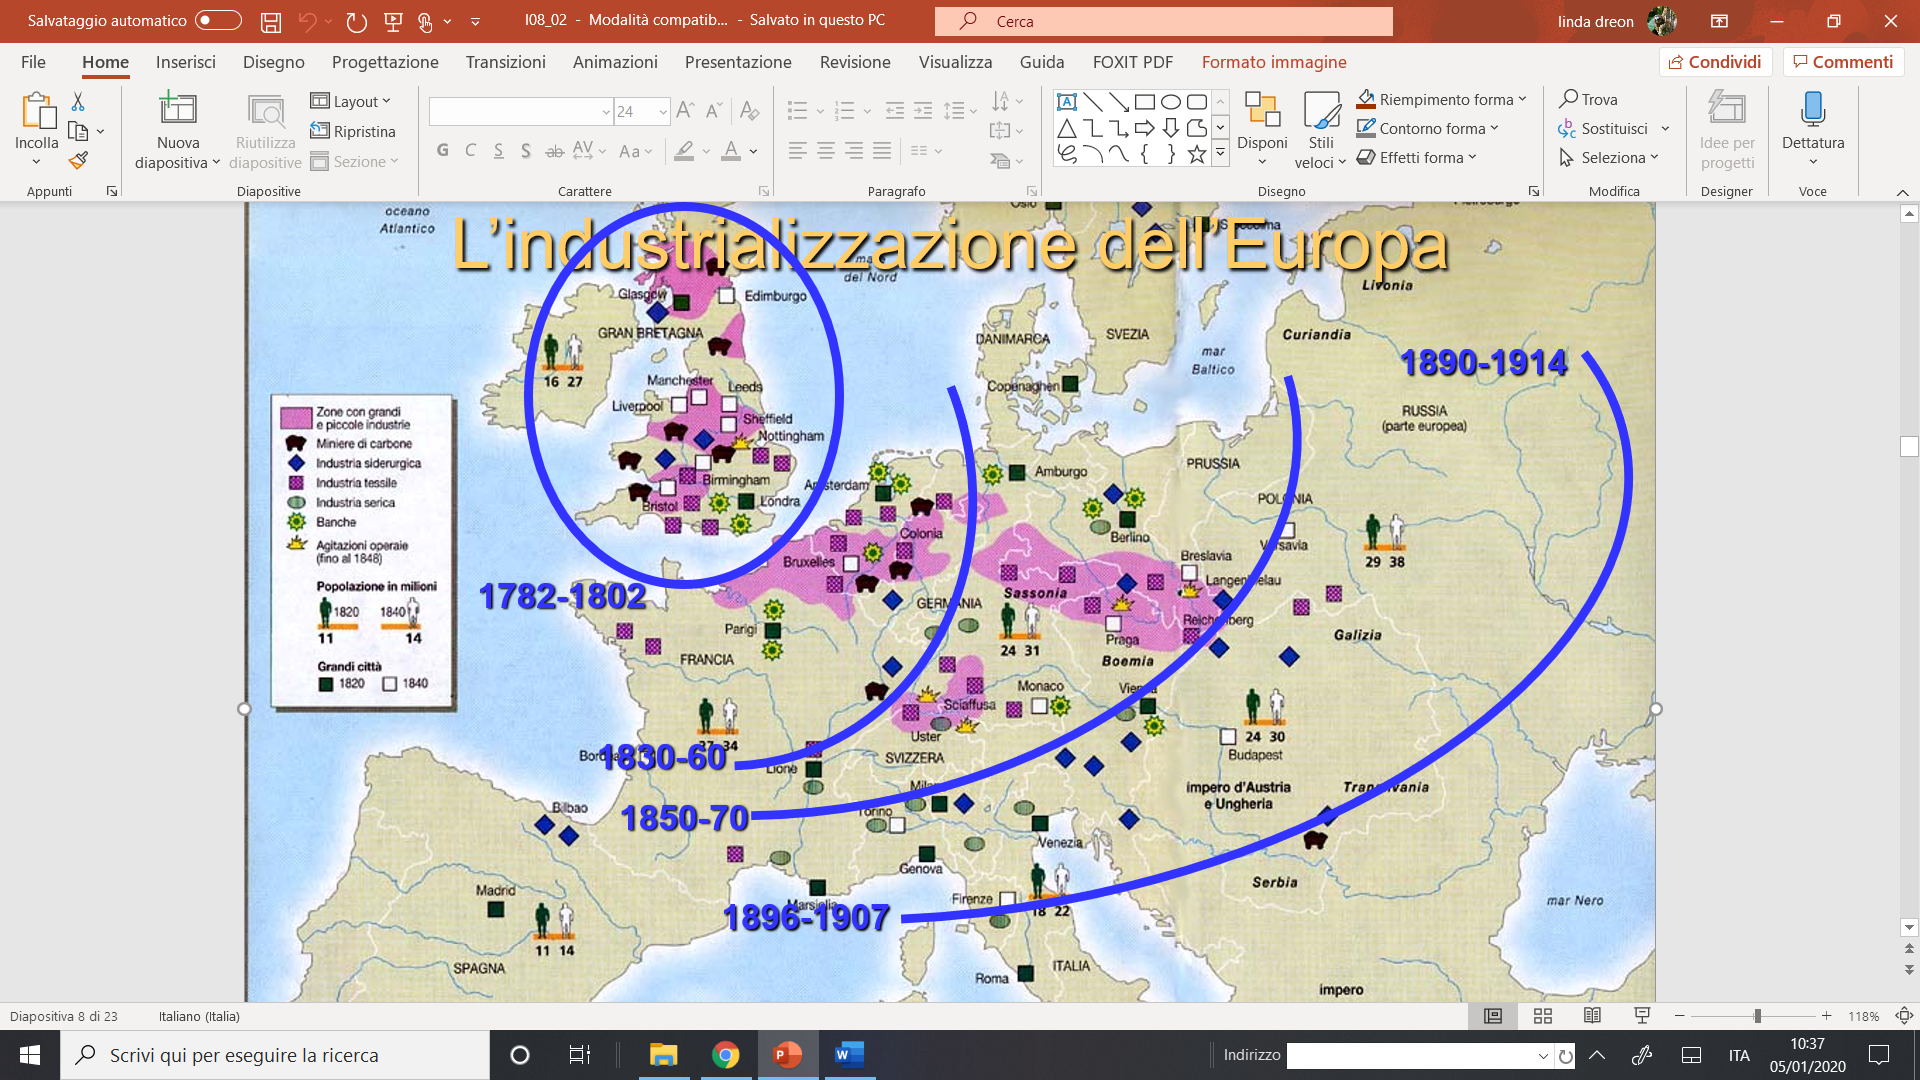Switch to normal view button
Viewport: 1920px width, 1080px height.
[1493, 1016]
